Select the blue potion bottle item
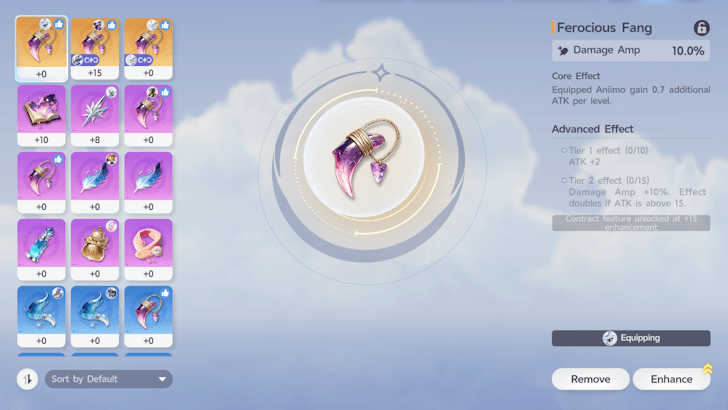The width and height of the screenshot is (728, 410). pyautogui.click(x=41, y=249)
